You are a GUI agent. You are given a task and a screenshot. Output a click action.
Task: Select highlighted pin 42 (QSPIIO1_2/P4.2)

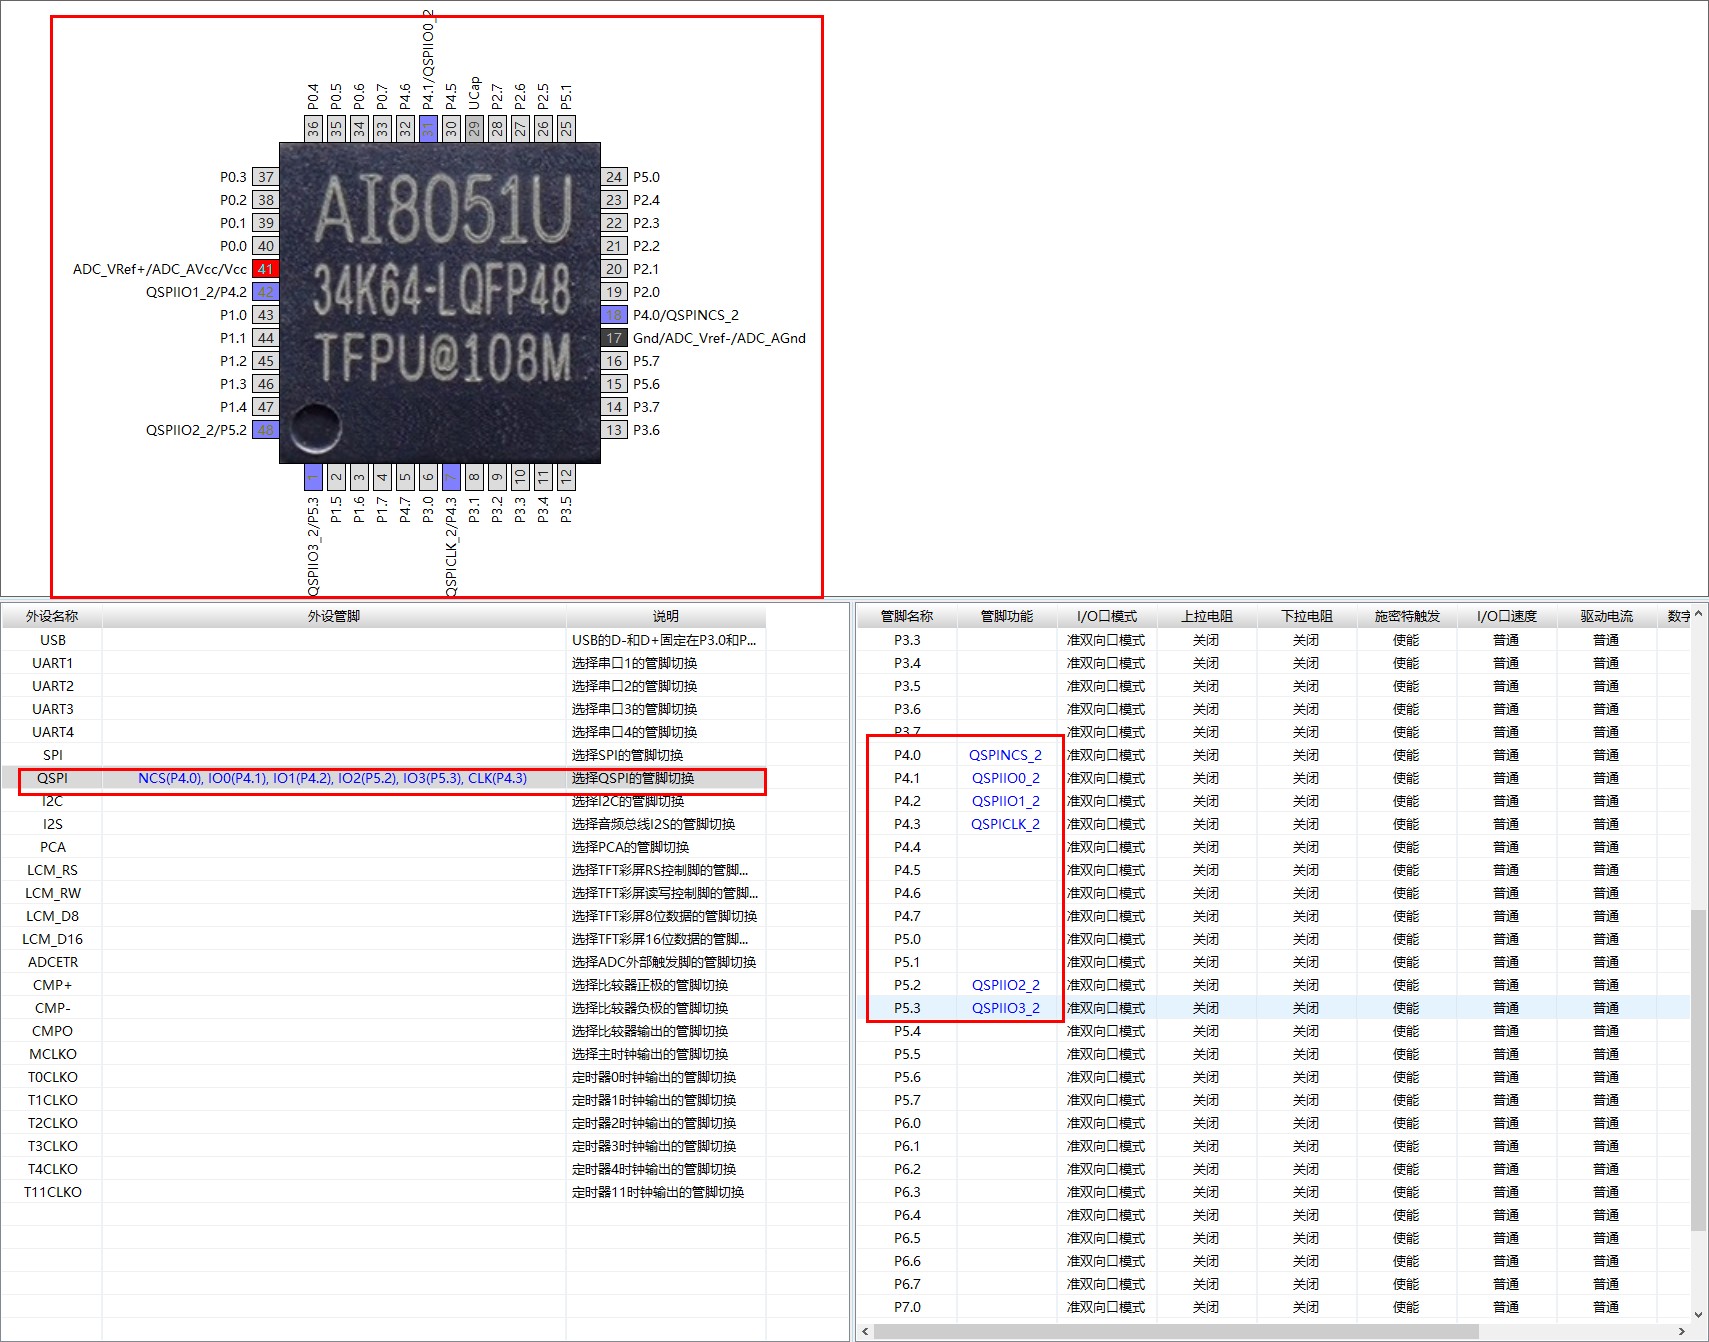tap(265, 292)
